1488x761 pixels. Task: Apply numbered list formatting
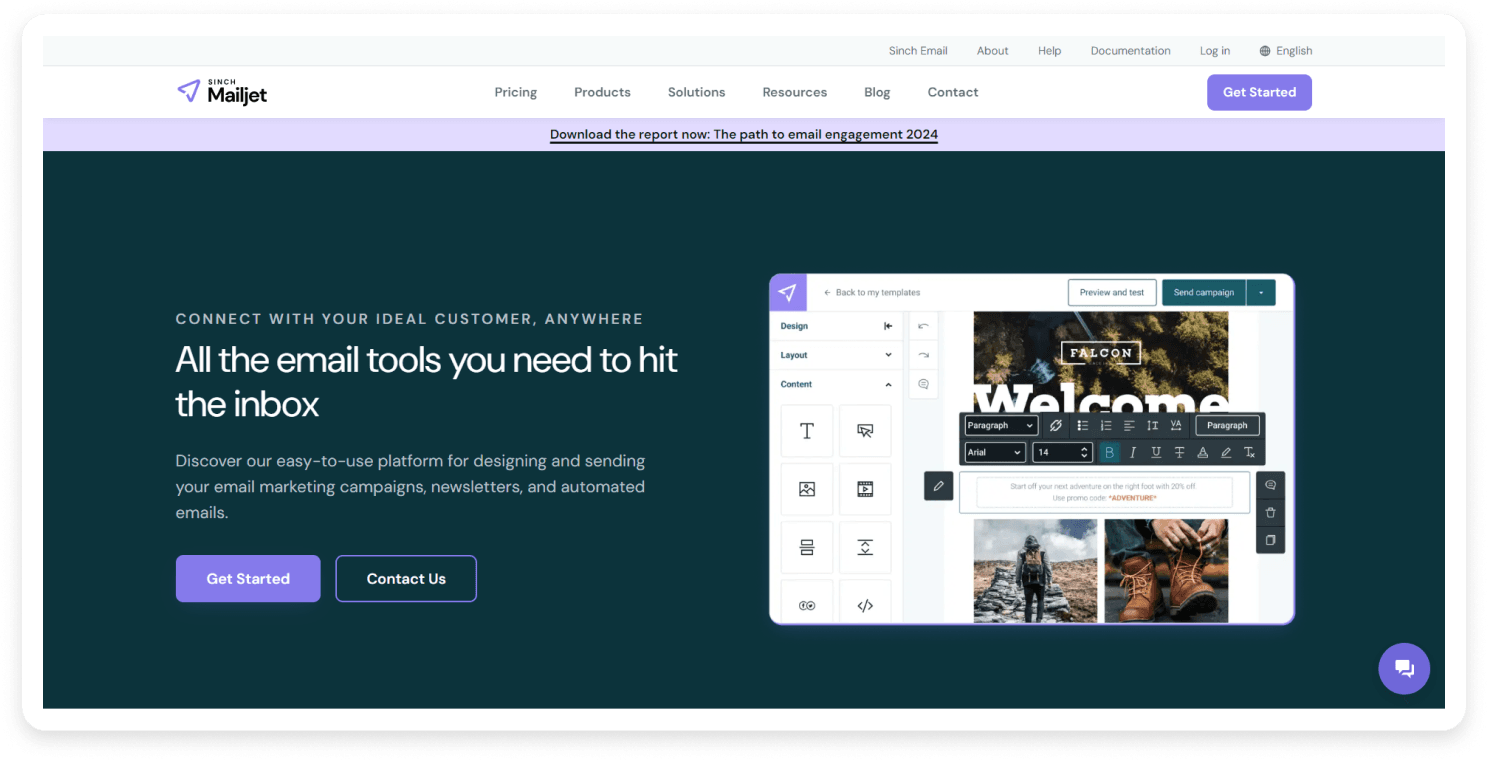(x=1106, y=426)
